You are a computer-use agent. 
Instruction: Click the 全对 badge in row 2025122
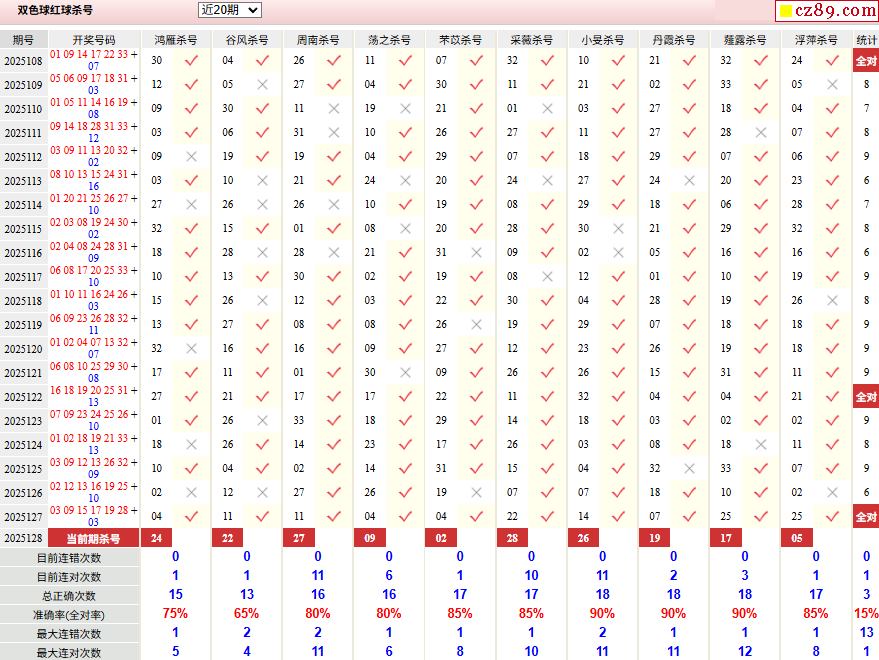(x=865, y=397)
